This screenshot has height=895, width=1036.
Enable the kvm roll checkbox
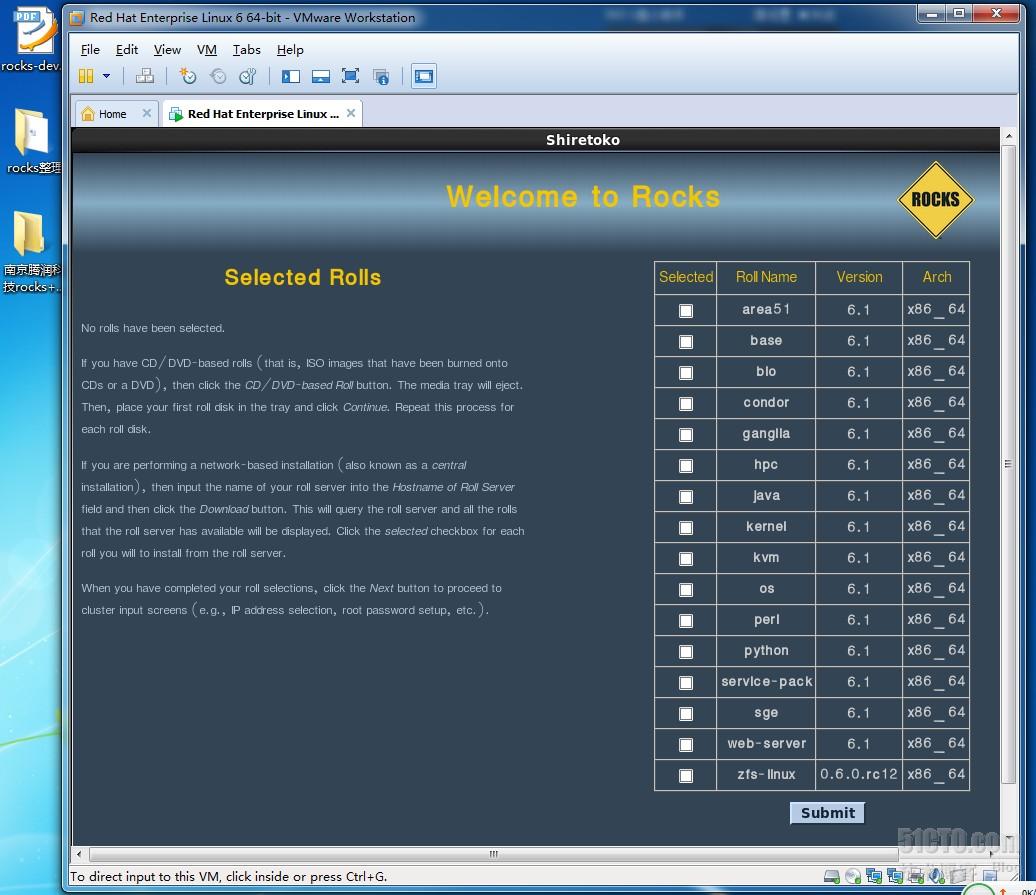click(686, 559)
